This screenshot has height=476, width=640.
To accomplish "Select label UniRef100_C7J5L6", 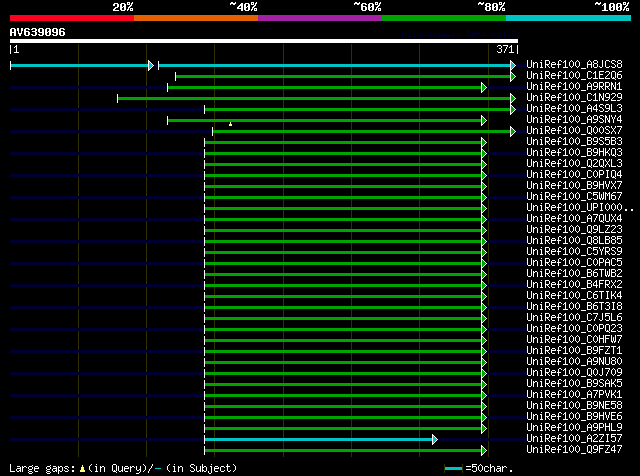I will point(574,318).
